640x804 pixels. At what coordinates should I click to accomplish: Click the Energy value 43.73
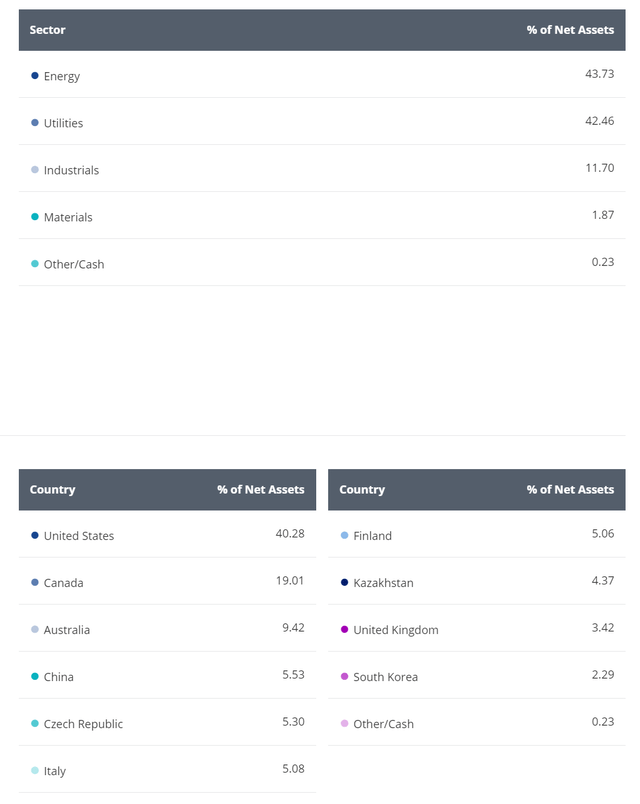pos(599,75)
